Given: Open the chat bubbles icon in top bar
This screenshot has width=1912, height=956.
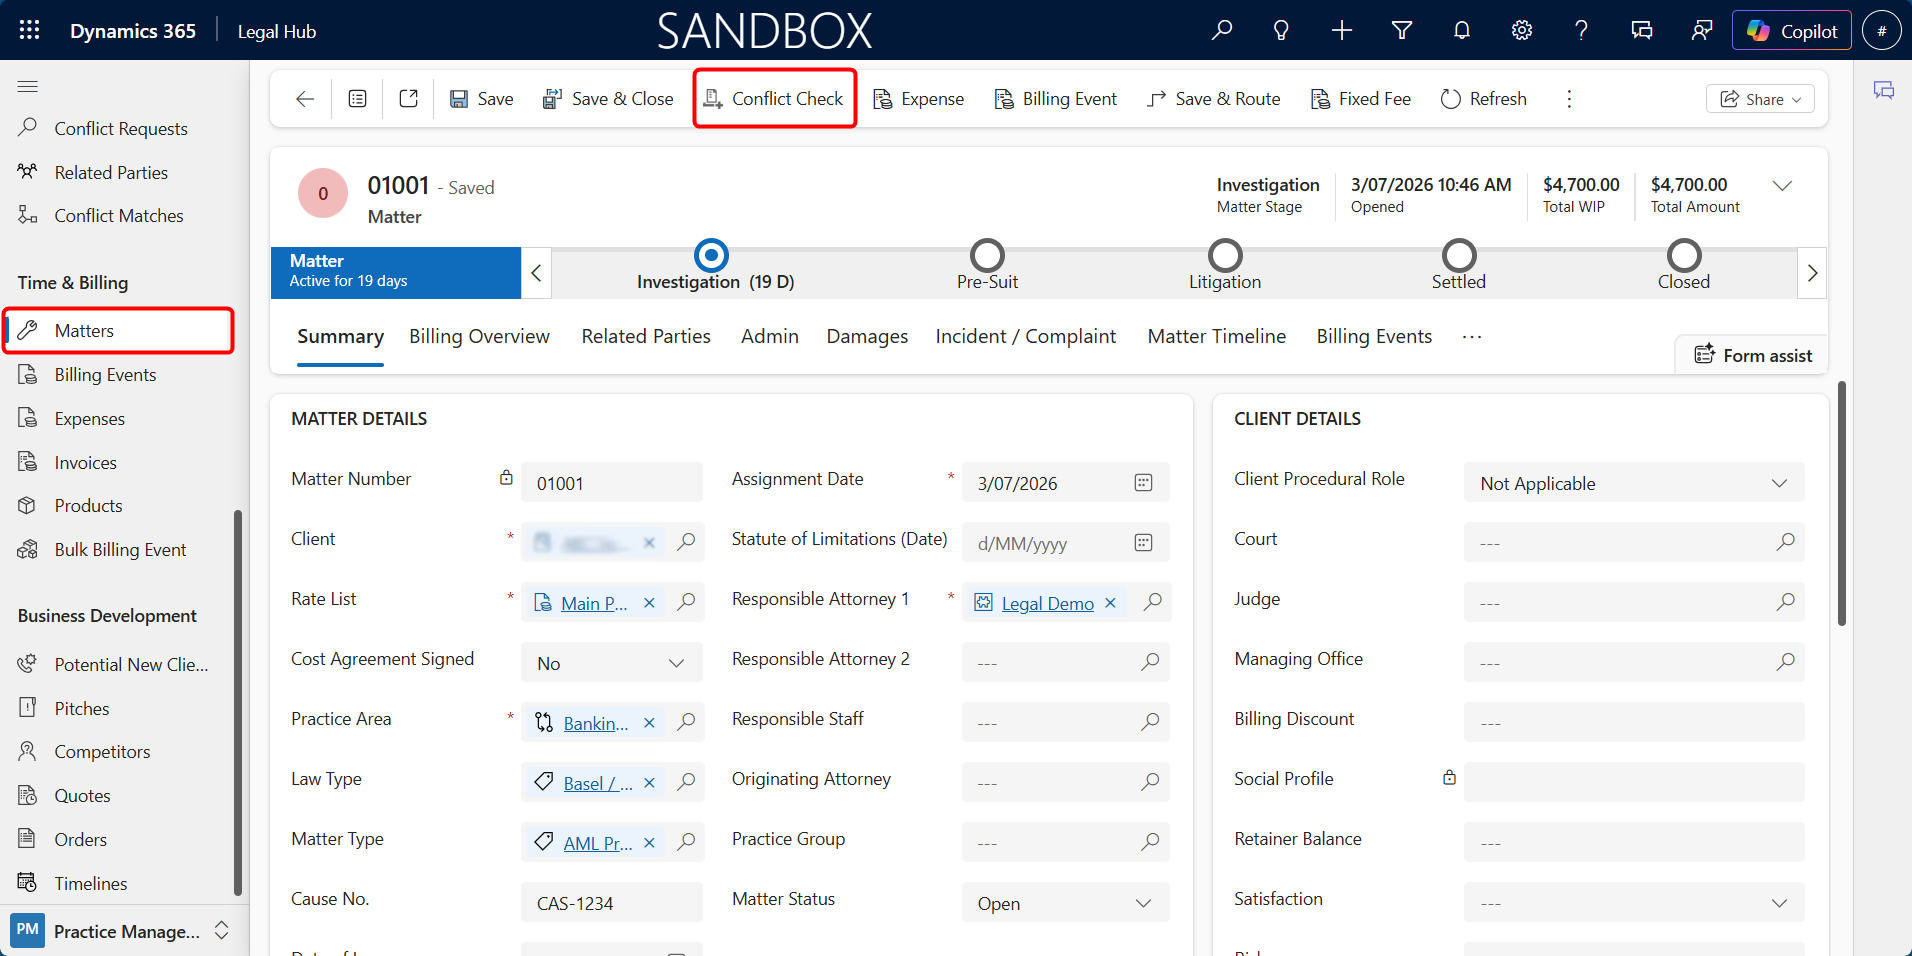Looking at the screenshot, I should [x=1642, y=30].
